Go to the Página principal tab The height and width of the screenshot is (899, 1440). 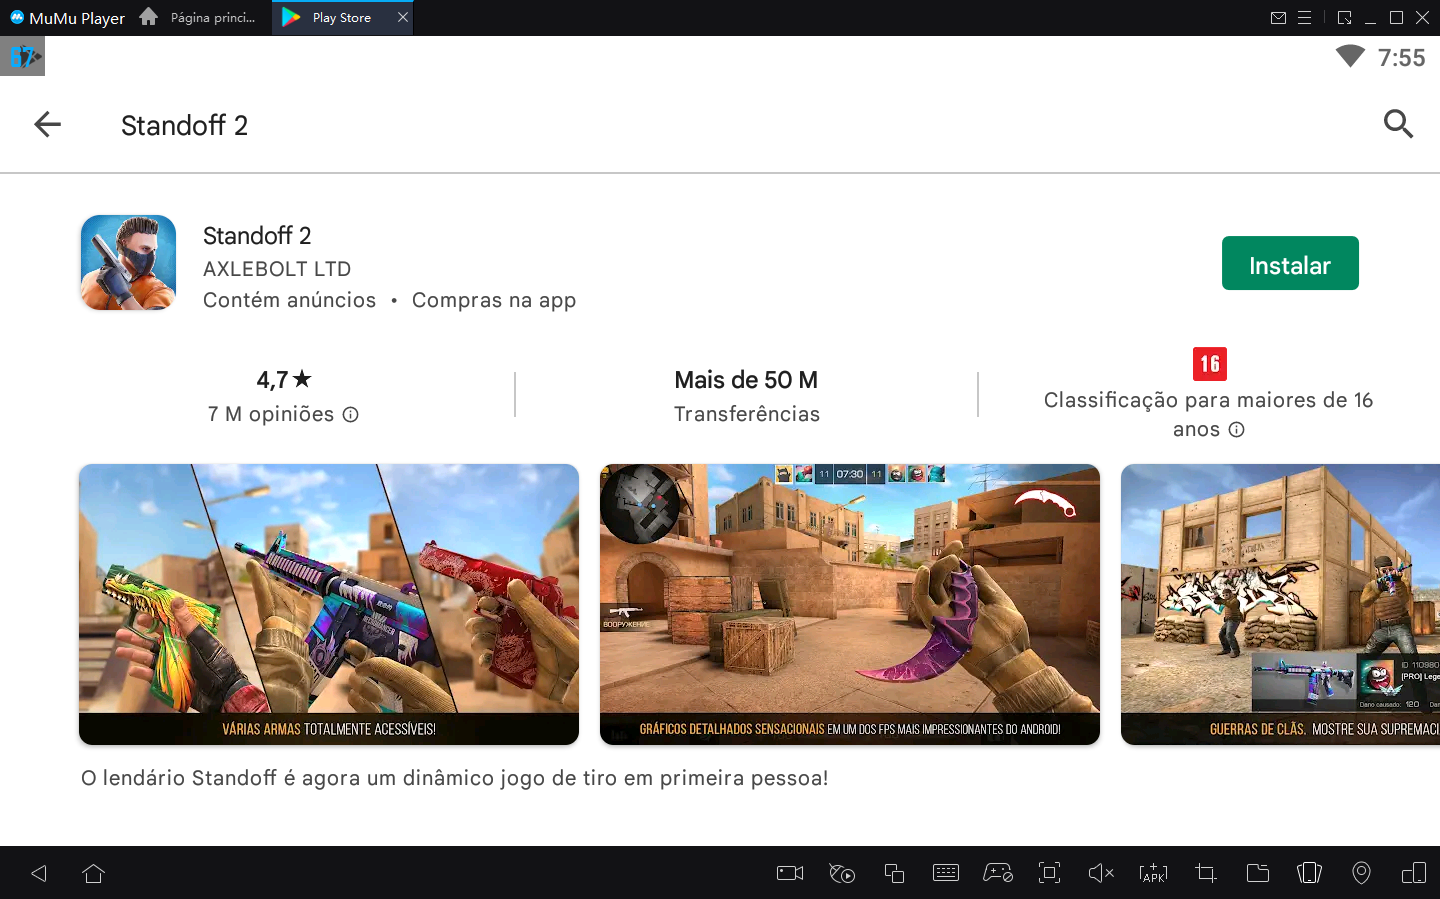pos(200,17)
